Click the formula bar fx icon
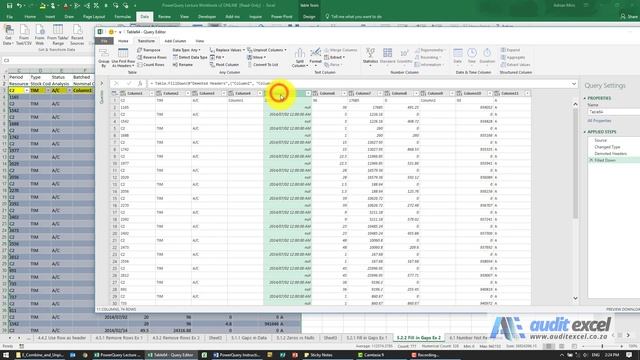640x360 pixels. pos(140,84)
